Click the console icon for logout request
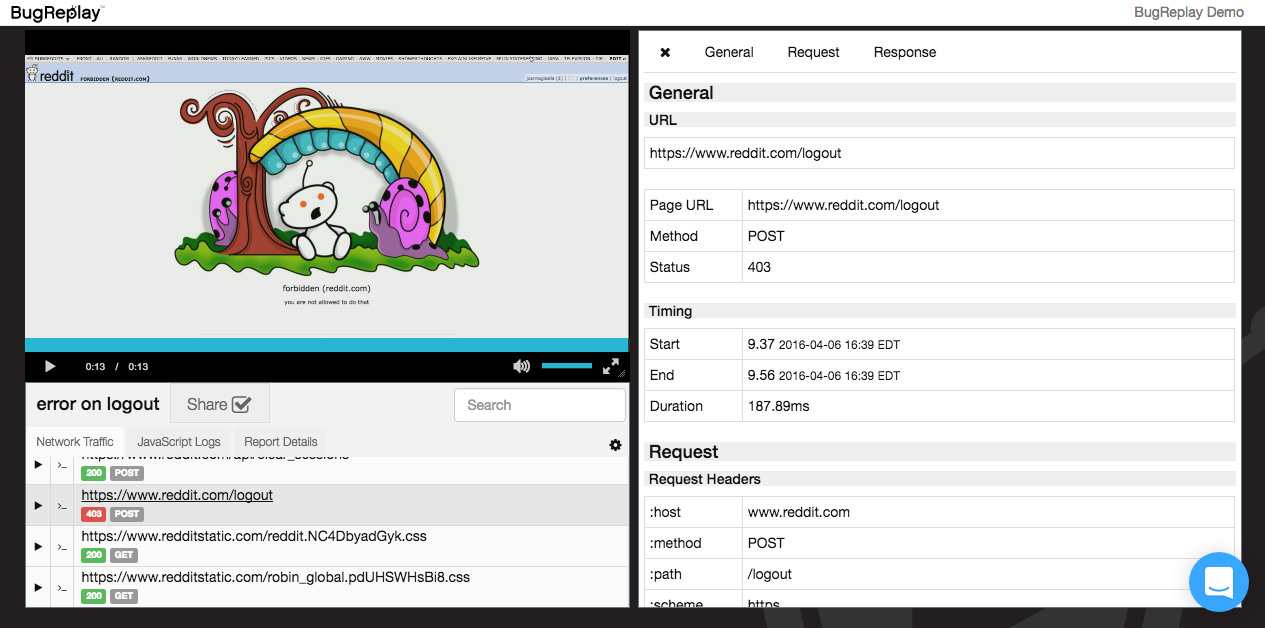Screen dimensions: 1265x628 (x=61, y=506)
